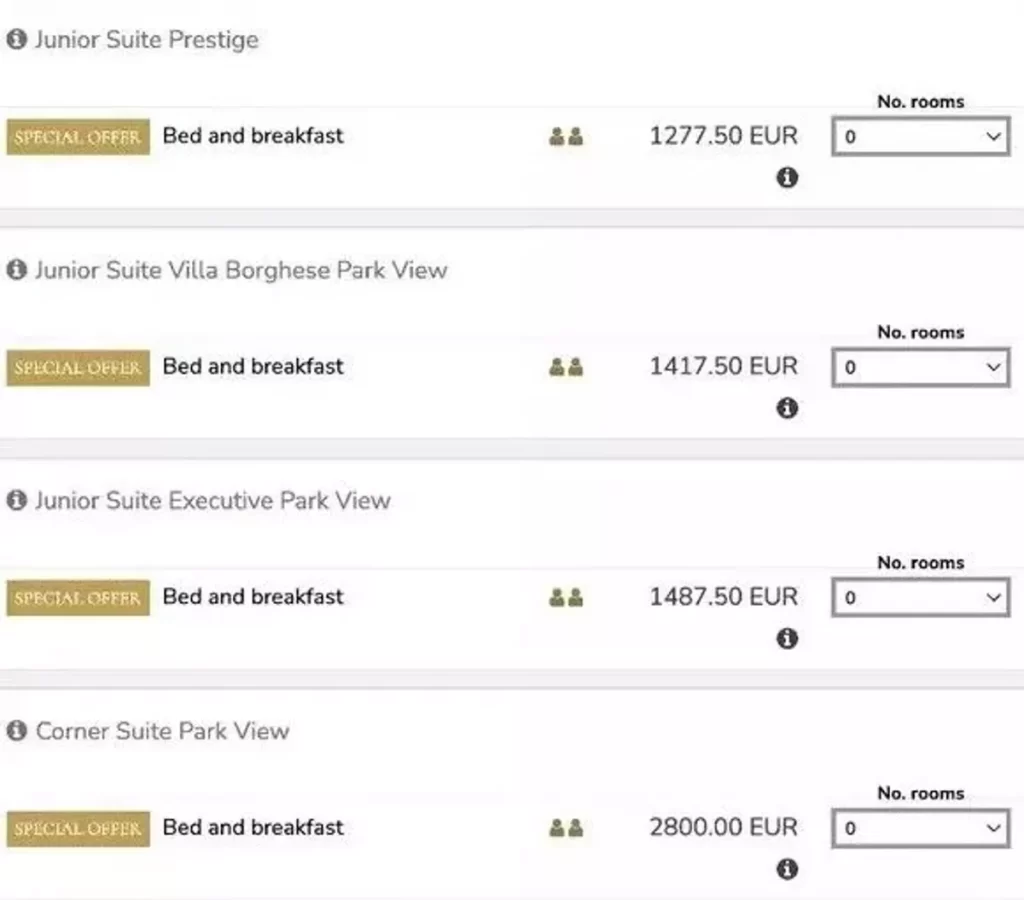Open No. rooms dropdown for Villa Borghese Park View
The width and height of the screenshot is (1024, 900).
(921, 366)
